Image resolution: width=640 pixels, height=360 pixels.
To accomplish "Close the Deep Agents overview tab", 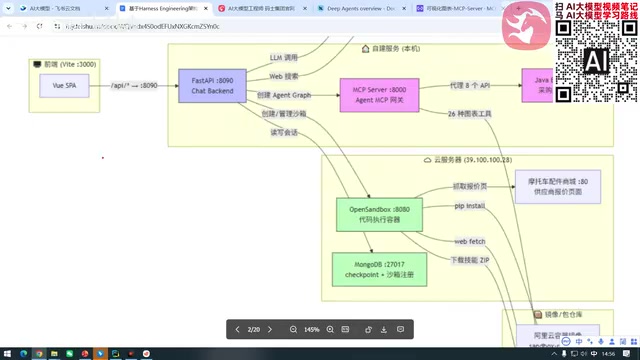I will pos(404,8).
